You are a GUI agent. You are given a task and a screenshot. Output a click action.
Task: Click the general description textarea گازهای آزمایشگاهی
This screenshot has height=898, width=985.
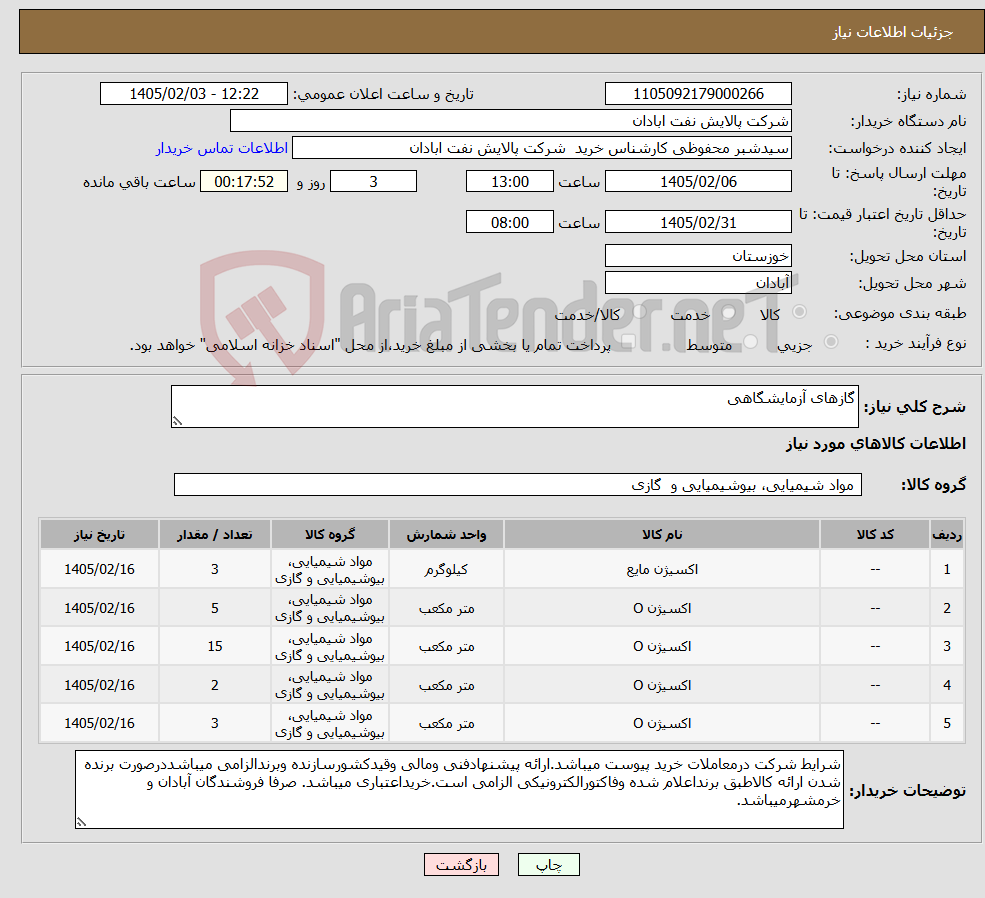(x=514, y=406)
